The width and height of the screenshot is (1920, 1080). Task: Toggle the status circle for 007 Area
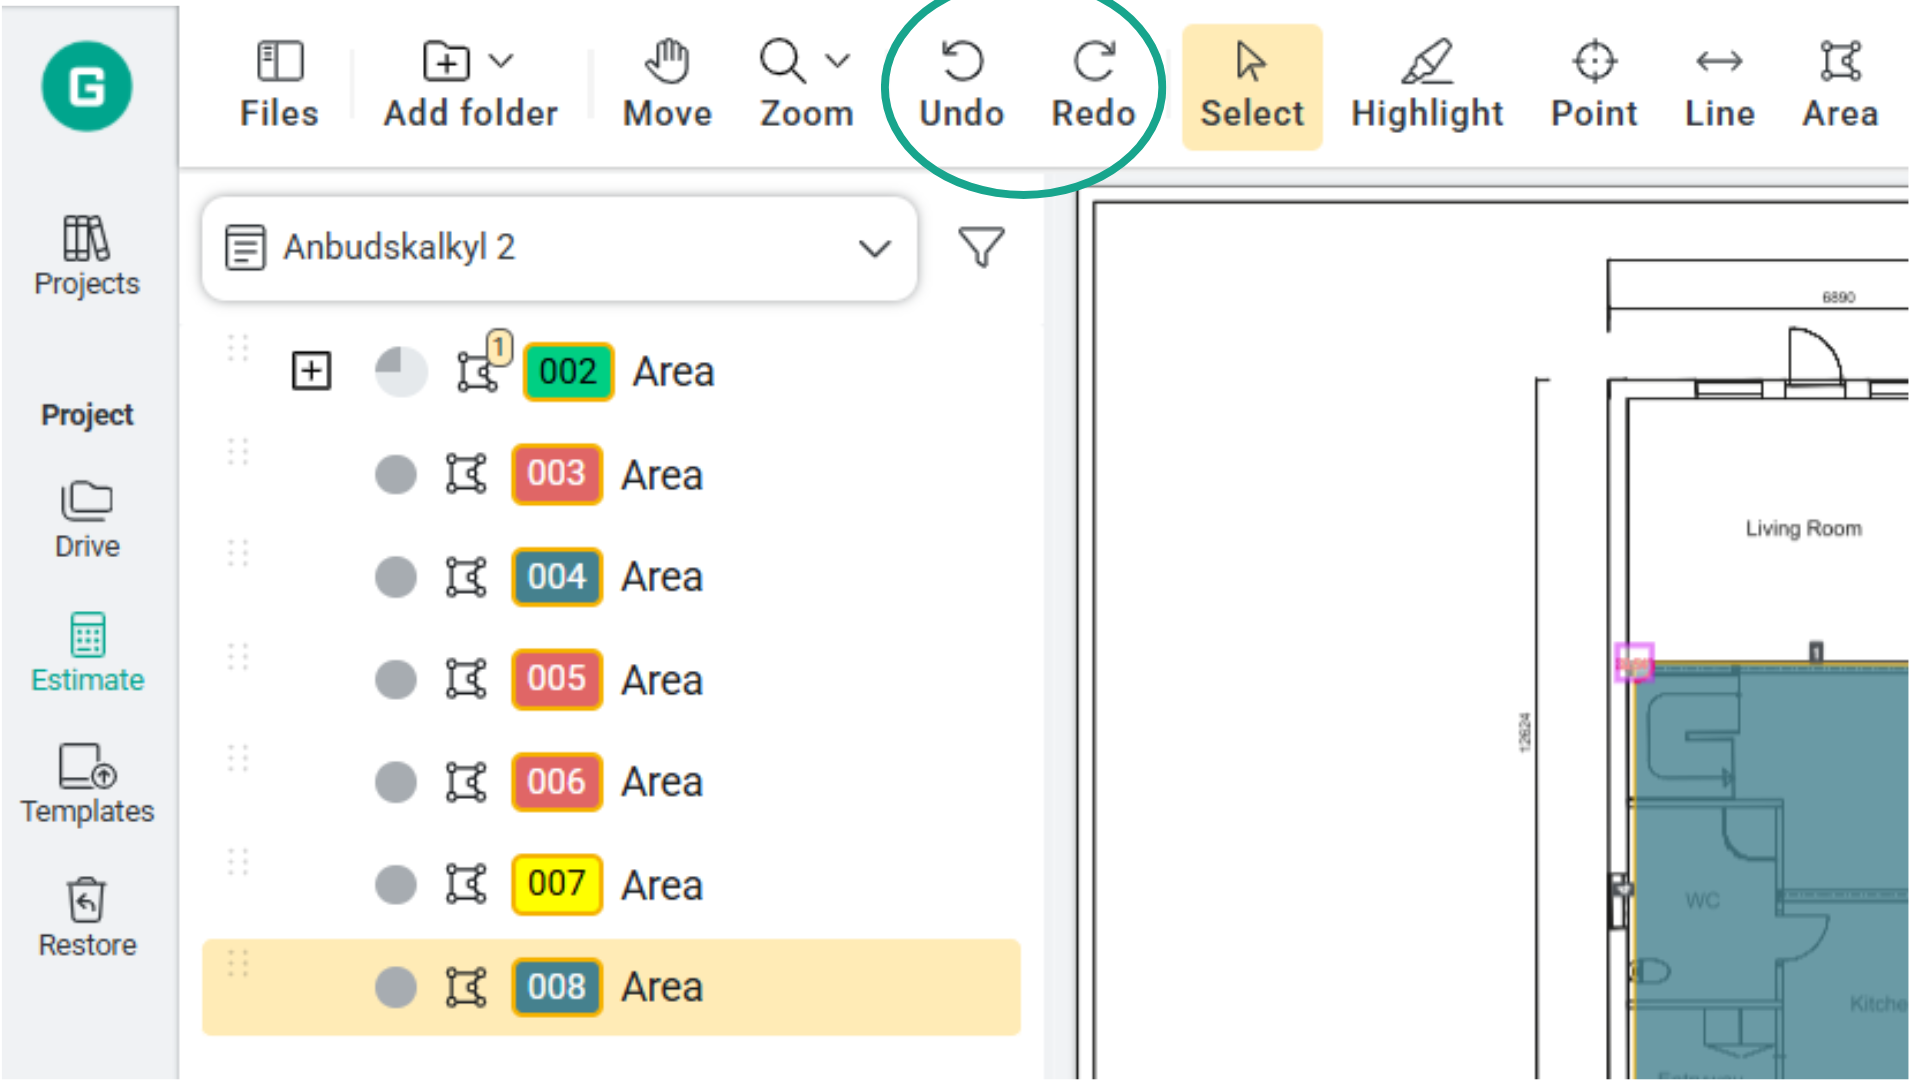[396, 885]
